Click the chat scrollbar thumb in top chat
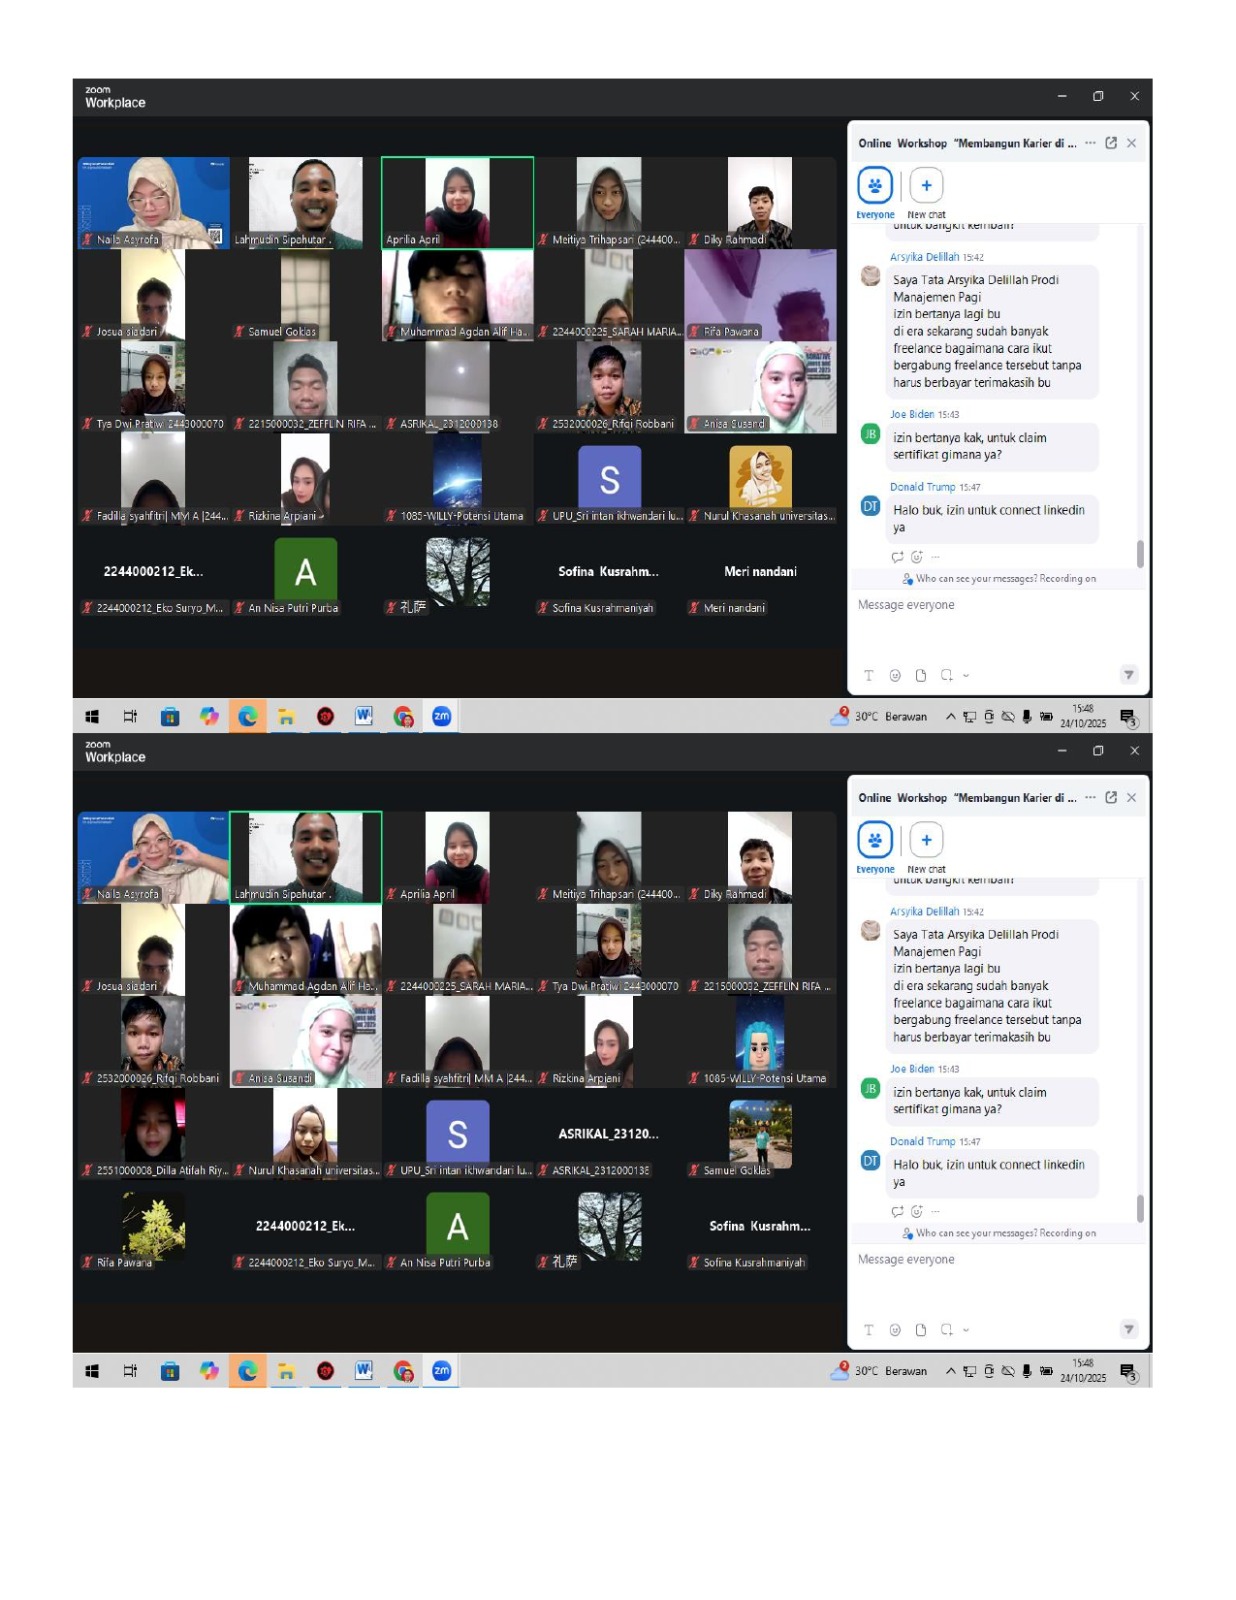The width and height of the screenshot is (1236, 1600). [1140, 553]
